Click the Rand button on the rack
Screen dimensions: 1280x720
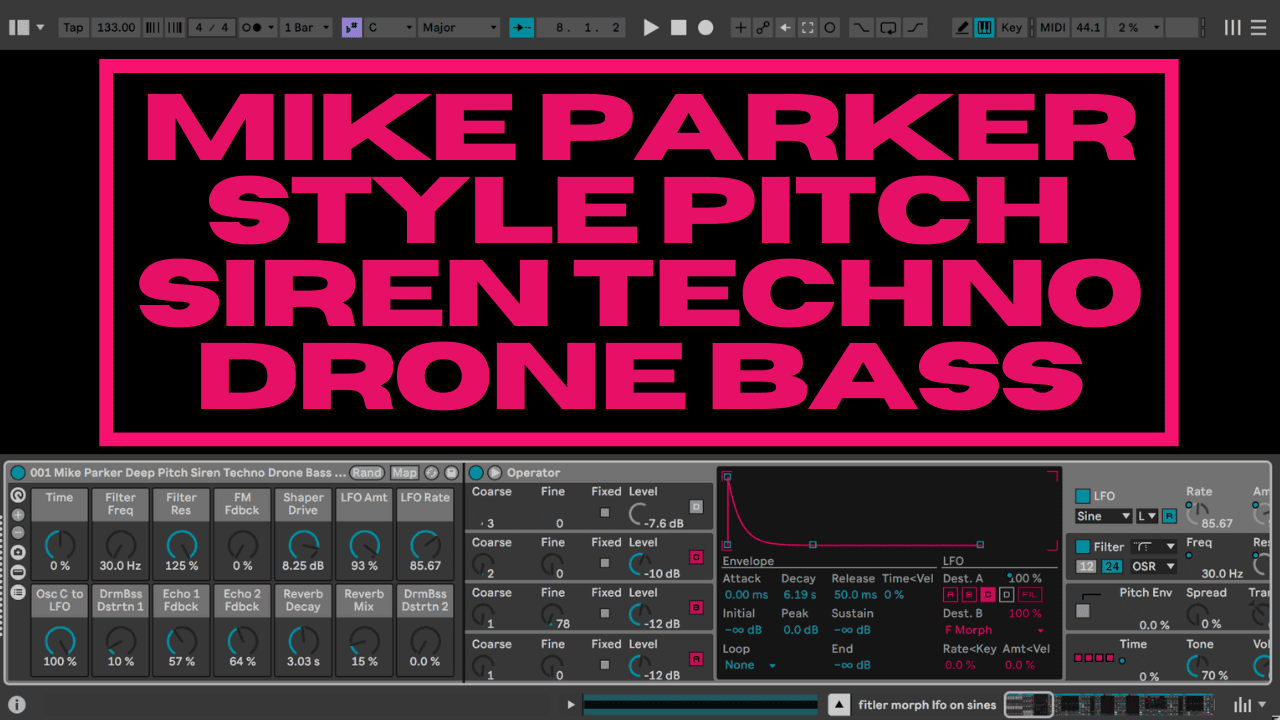[x=366, y=473]
